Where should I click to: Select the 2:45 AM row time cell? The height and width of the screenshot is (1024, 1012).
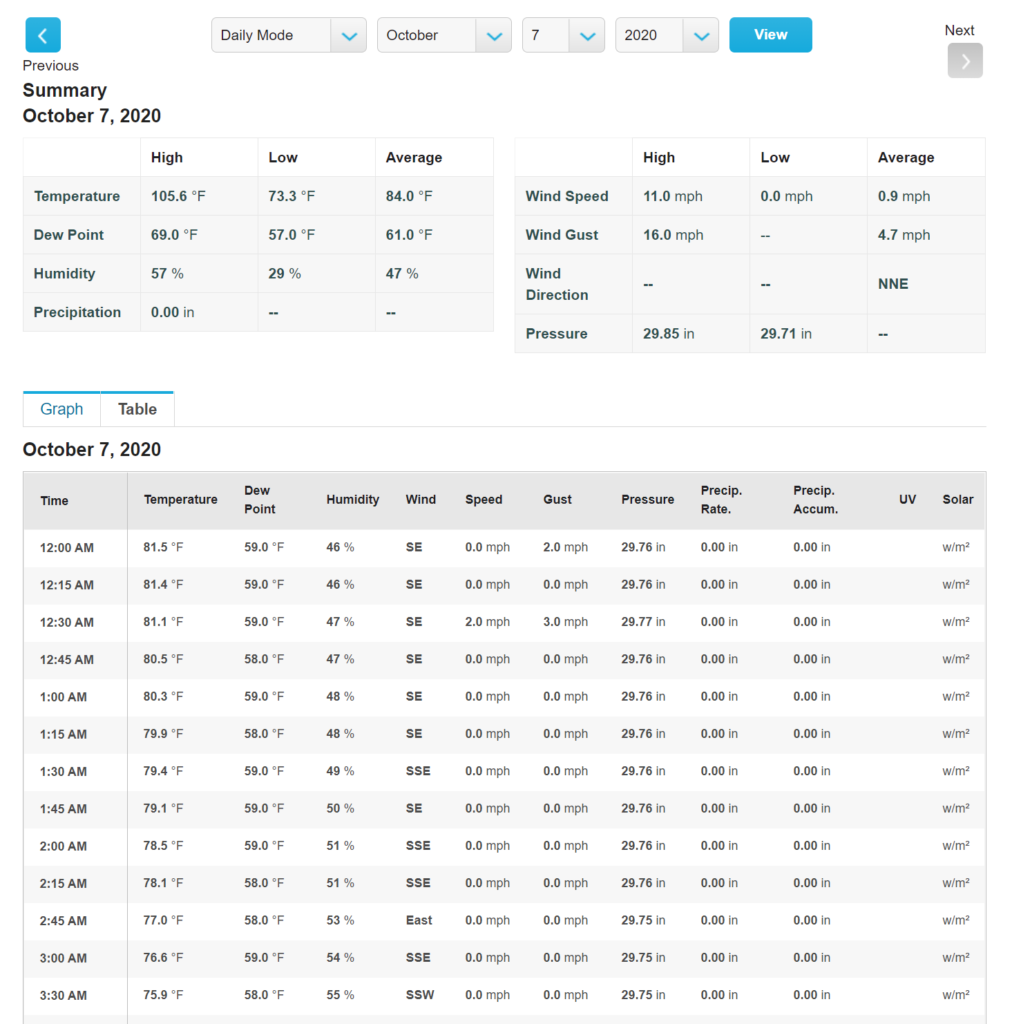[63, 921]
